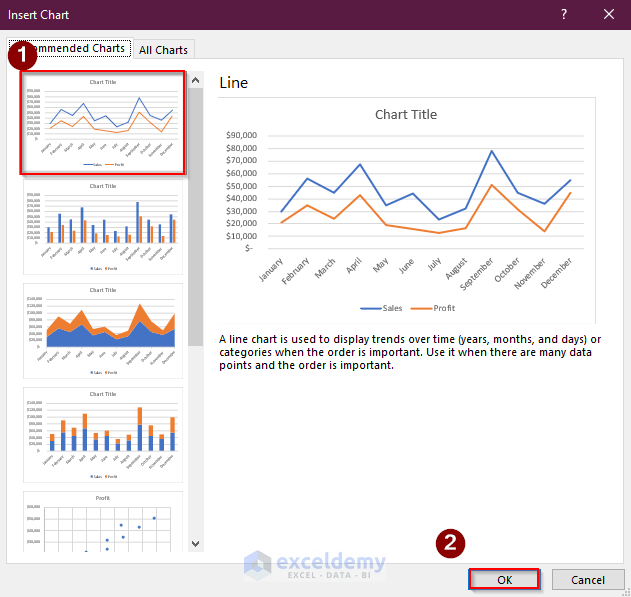
Task: Click the scroll up arrow of chart list
Action: coord(196,80)
